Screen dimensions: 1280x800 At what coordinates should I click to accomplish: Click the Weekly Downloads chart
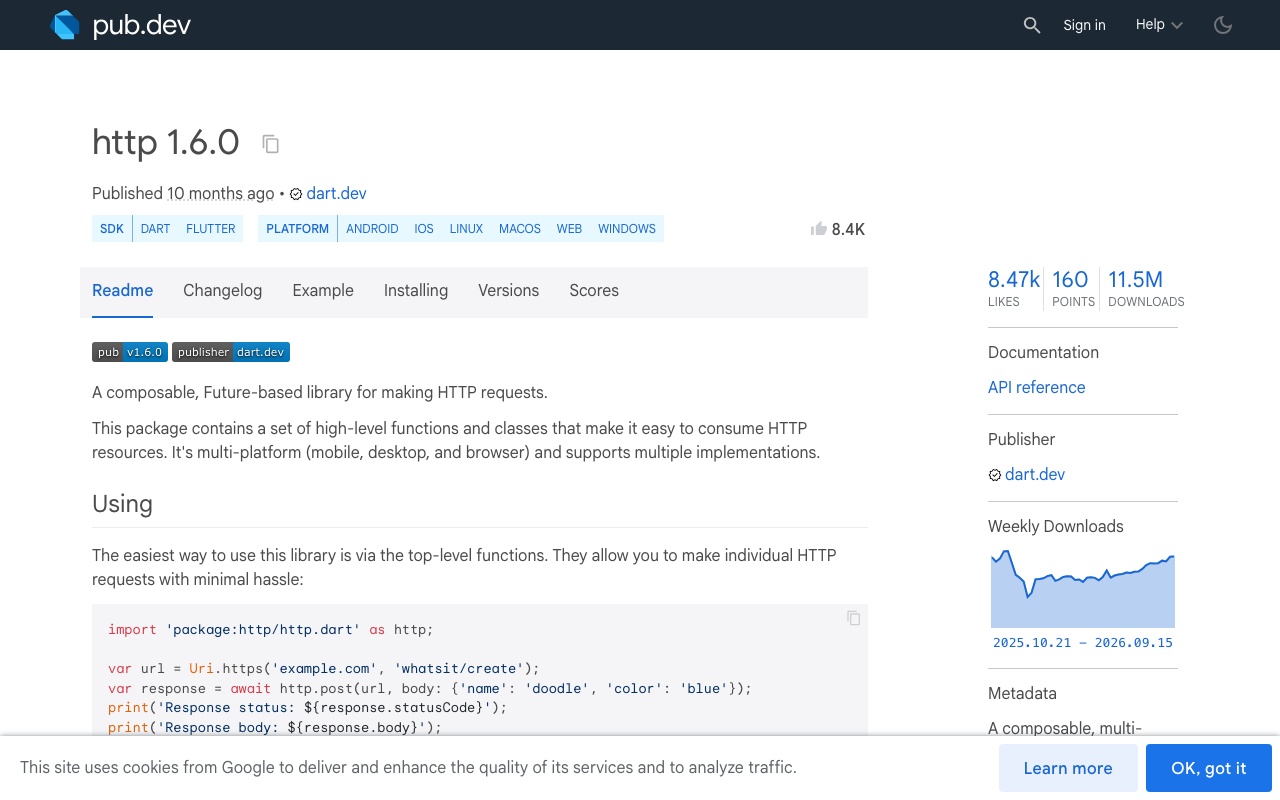click(1083, 589)
